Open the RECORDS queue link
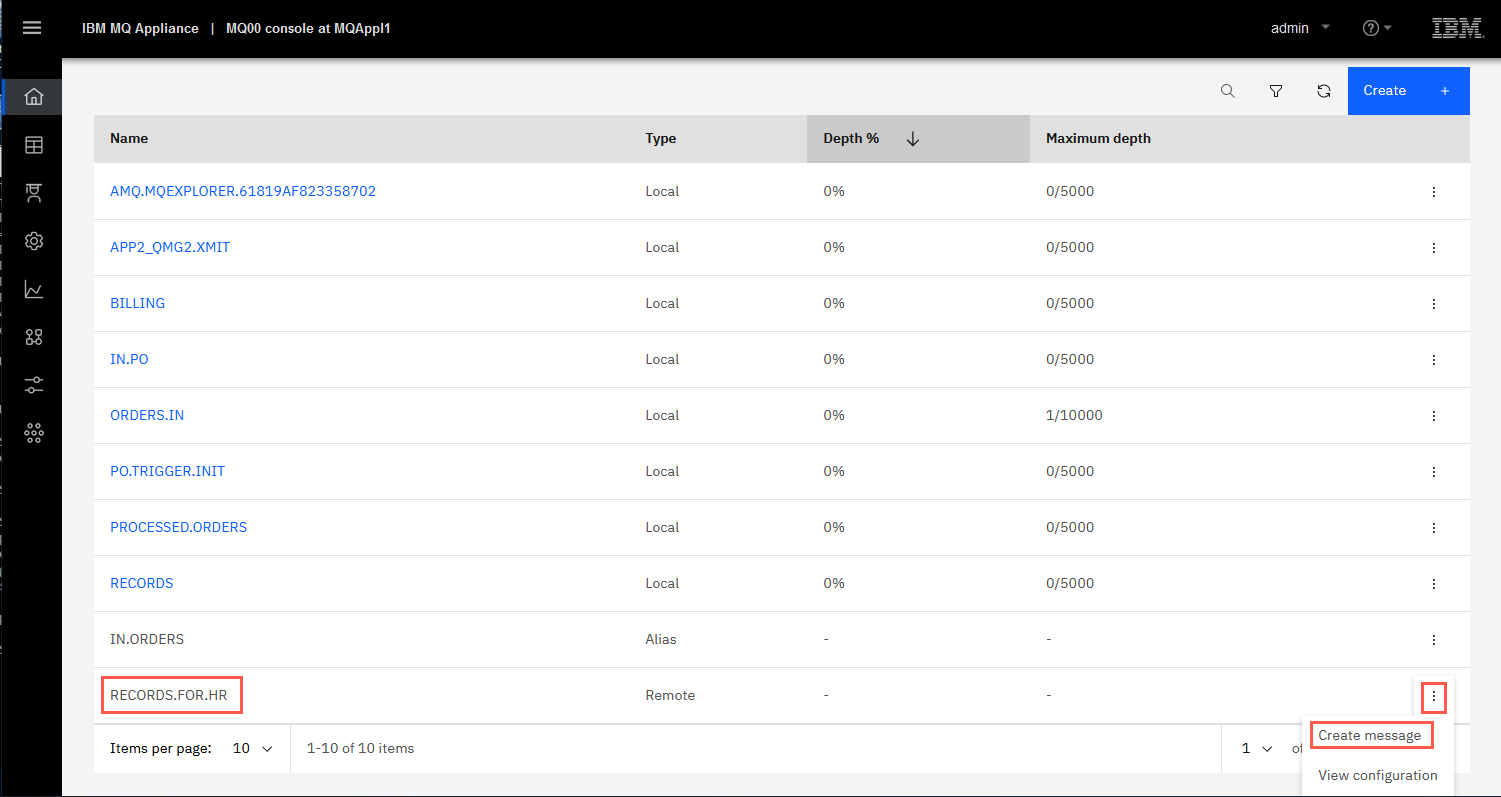The width and height of the screenshot is (1501, 797). (141, 583)
